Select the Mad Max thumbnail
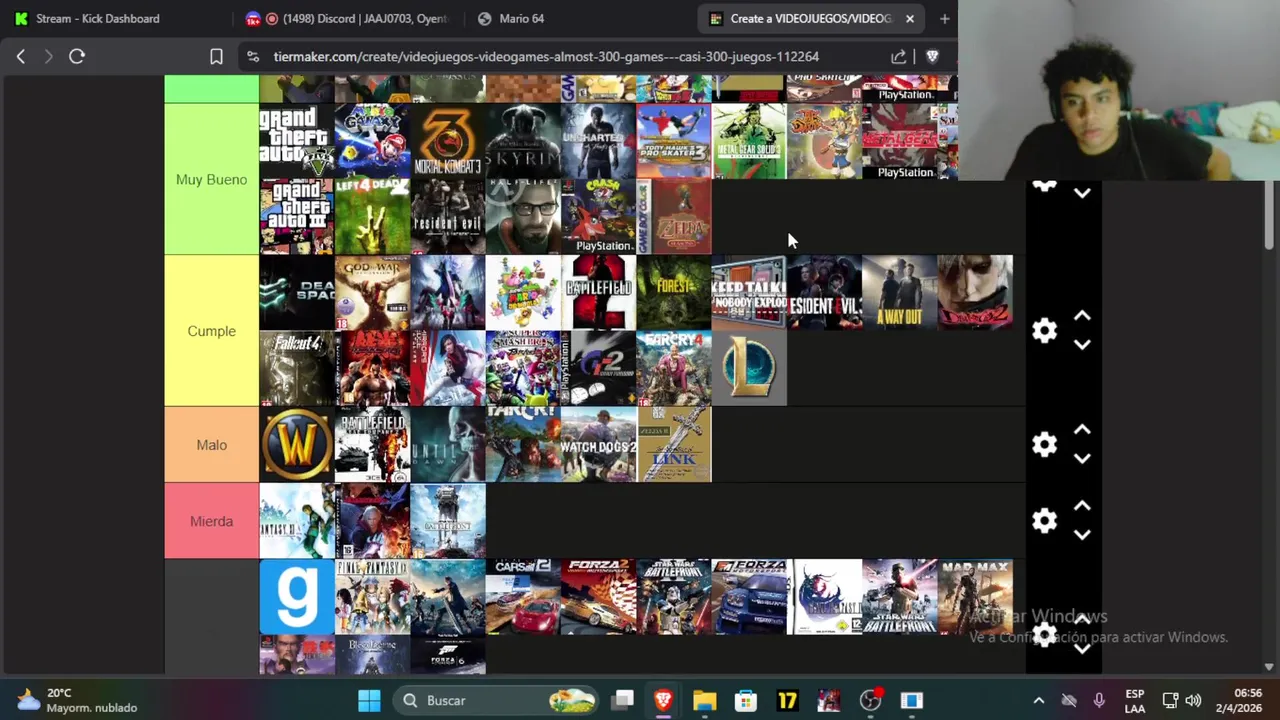1280x720 pixels. coord(975,597)
